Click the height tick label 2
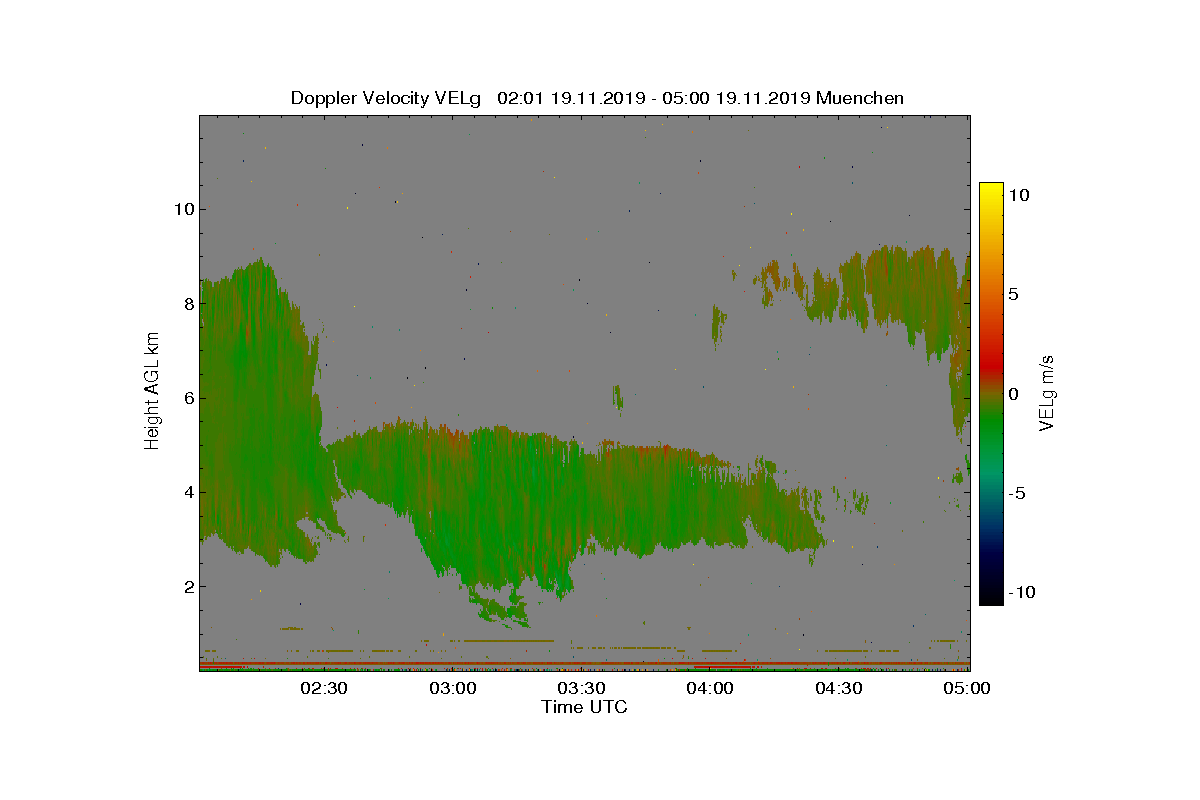The image size is (1200, 800). (x=187, y=586)
